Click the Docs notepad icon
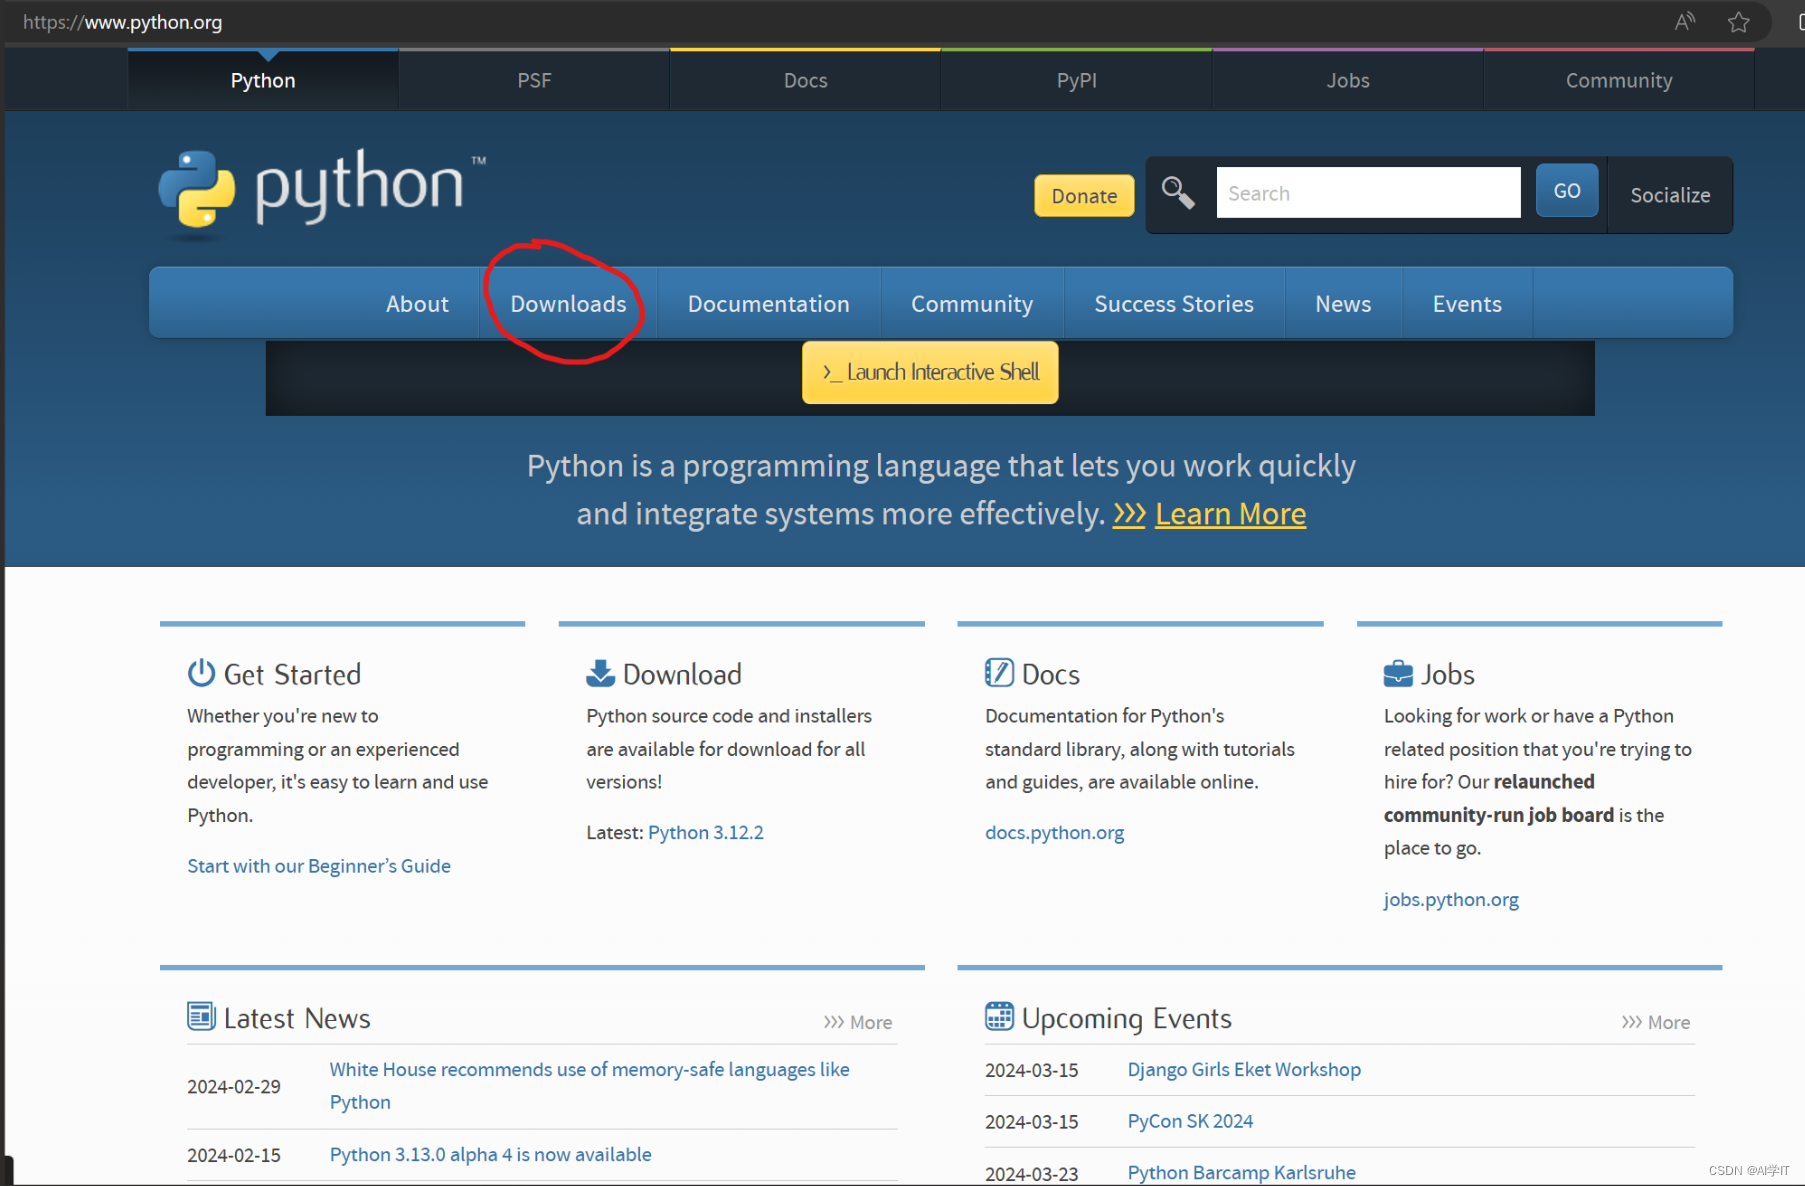 pos(999,673)
